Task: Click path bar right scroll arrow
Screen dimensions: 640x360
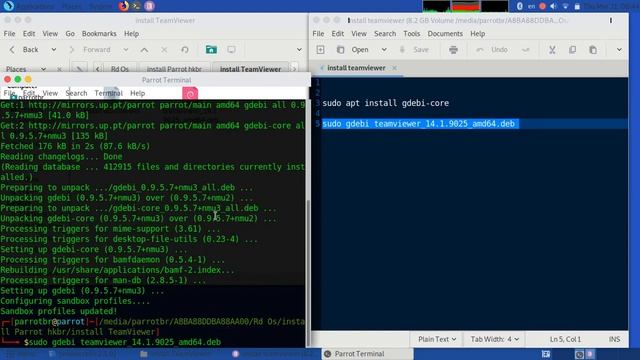Action: [294, 69]
